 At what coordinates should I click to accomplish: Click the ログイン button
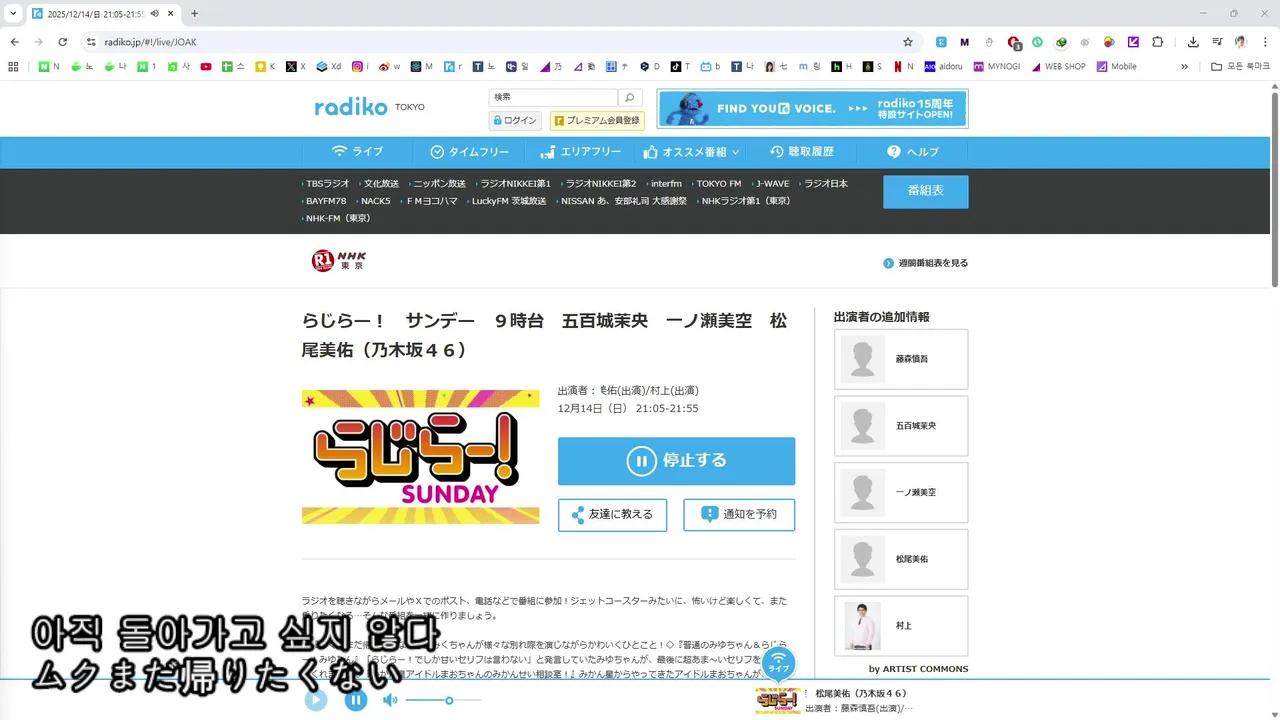point(515,120)
